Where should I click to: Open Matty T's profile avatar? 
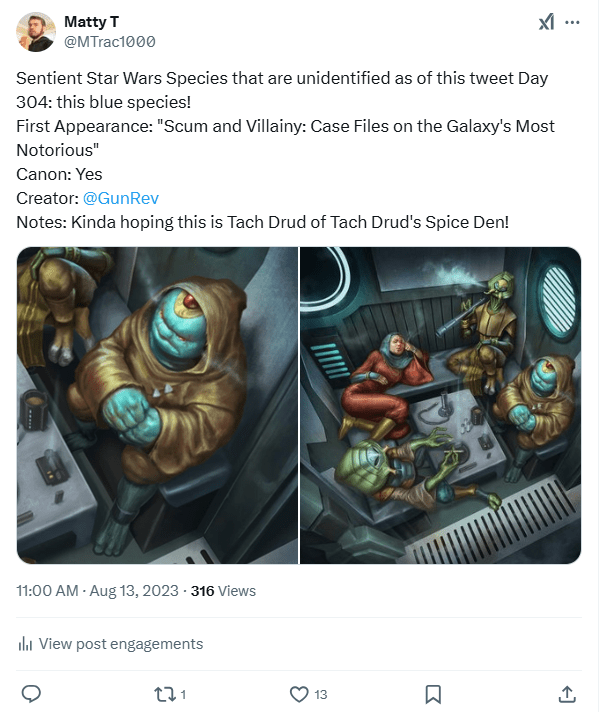pos(35,32)
